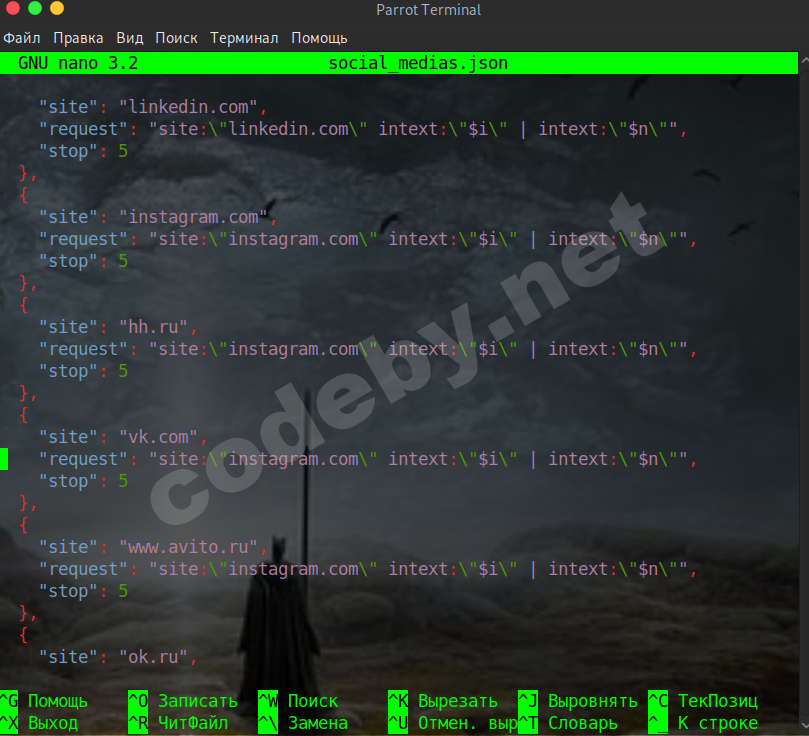Click the request line under www.avito.ru
The width and height of the screenshot is (809, 736).
[x=368, y=569]
